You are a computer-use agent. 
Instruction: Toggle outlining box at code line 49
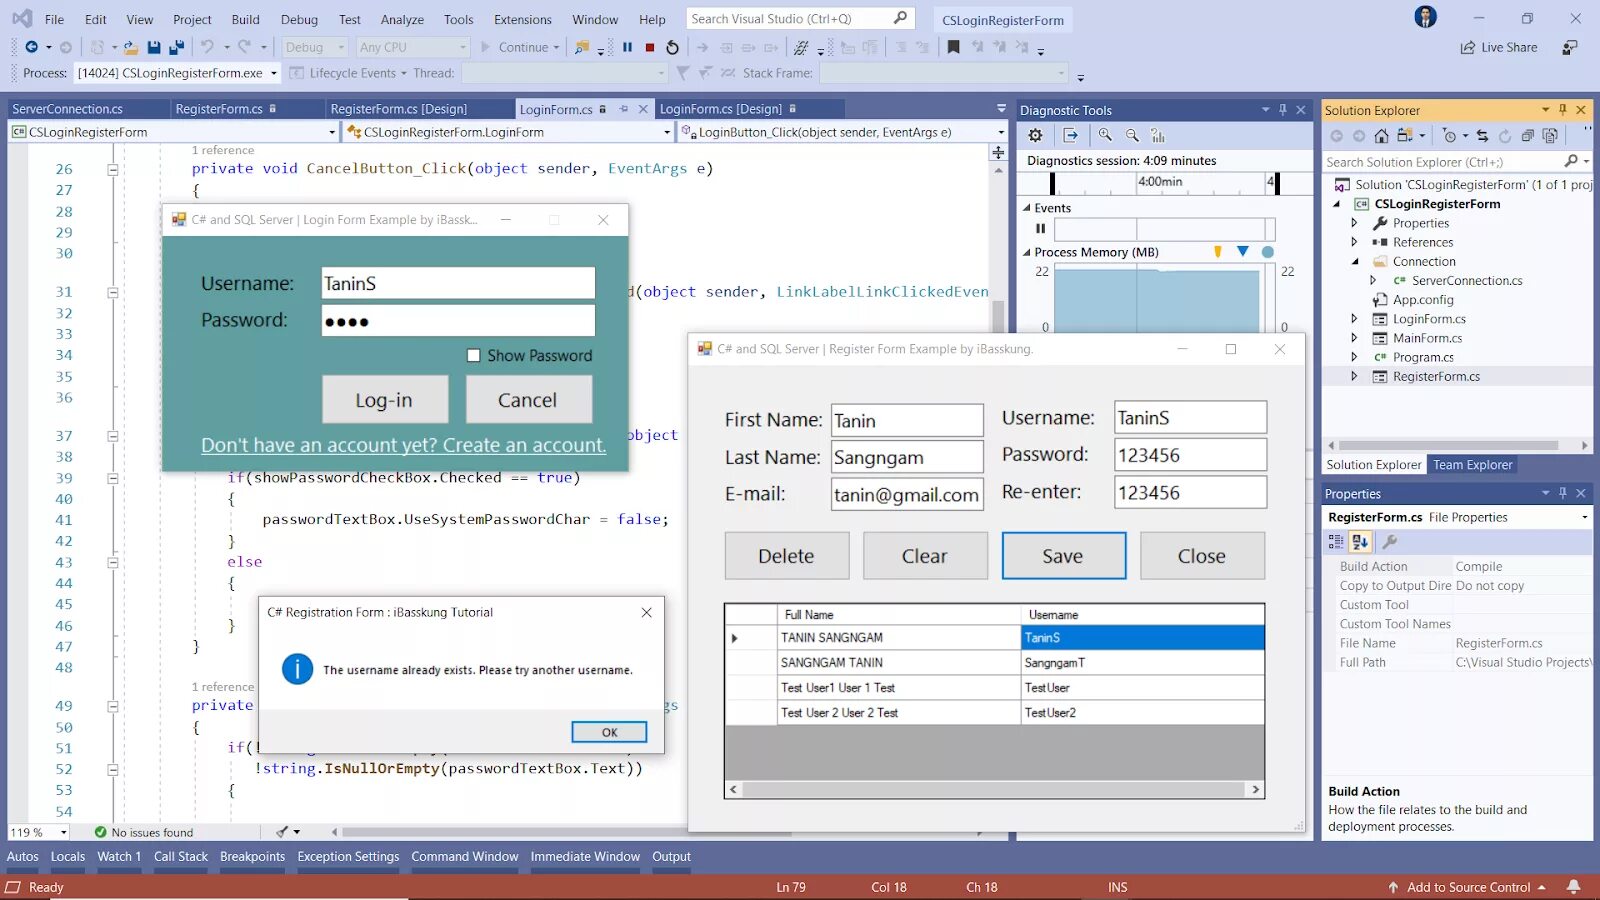(113, 706)
